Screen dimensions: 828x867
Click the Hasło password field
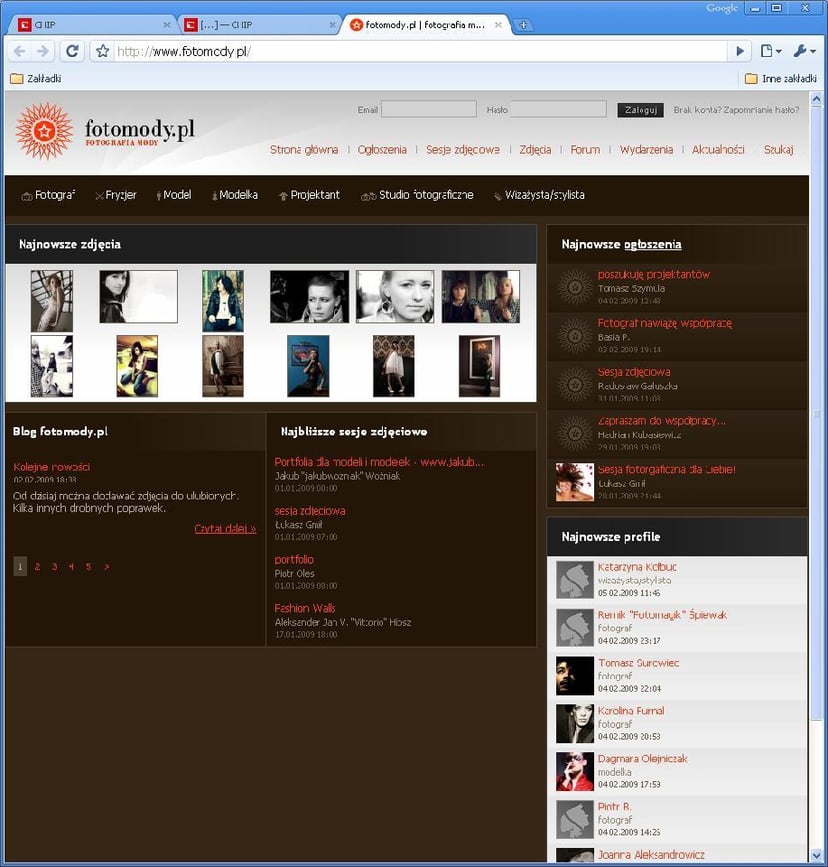point(558,110)
